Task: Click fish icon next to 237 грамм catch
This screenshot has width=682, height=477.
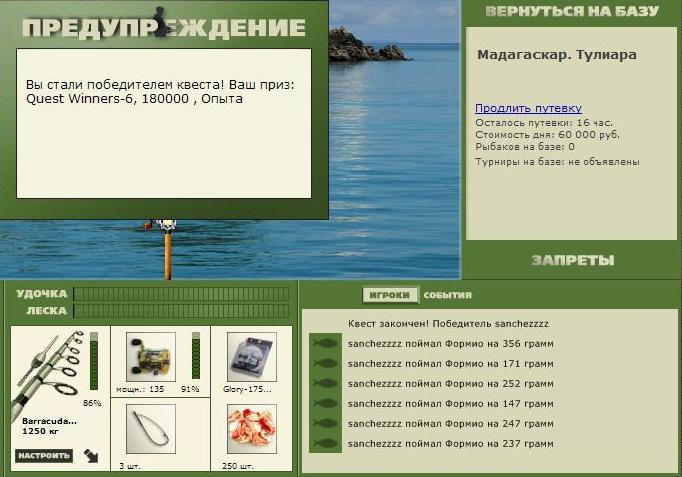Action: [x=325, y=444]
